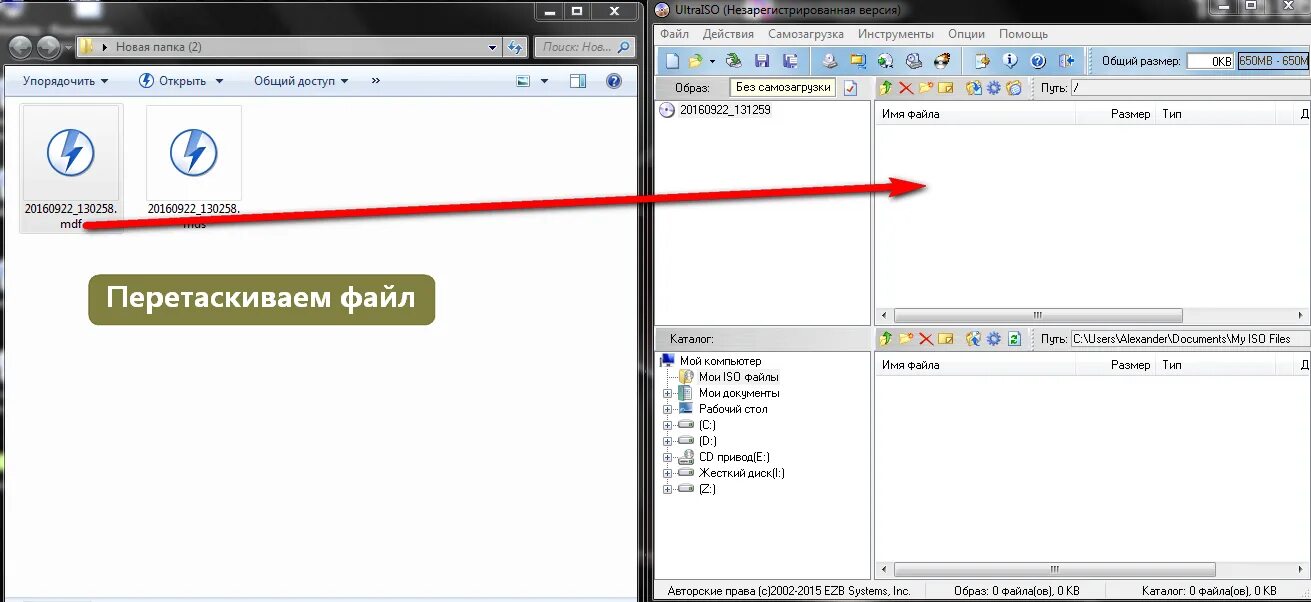
Task: Click the boot info checkmark icon beside Без самозагрузки
Action: (851, 88)
